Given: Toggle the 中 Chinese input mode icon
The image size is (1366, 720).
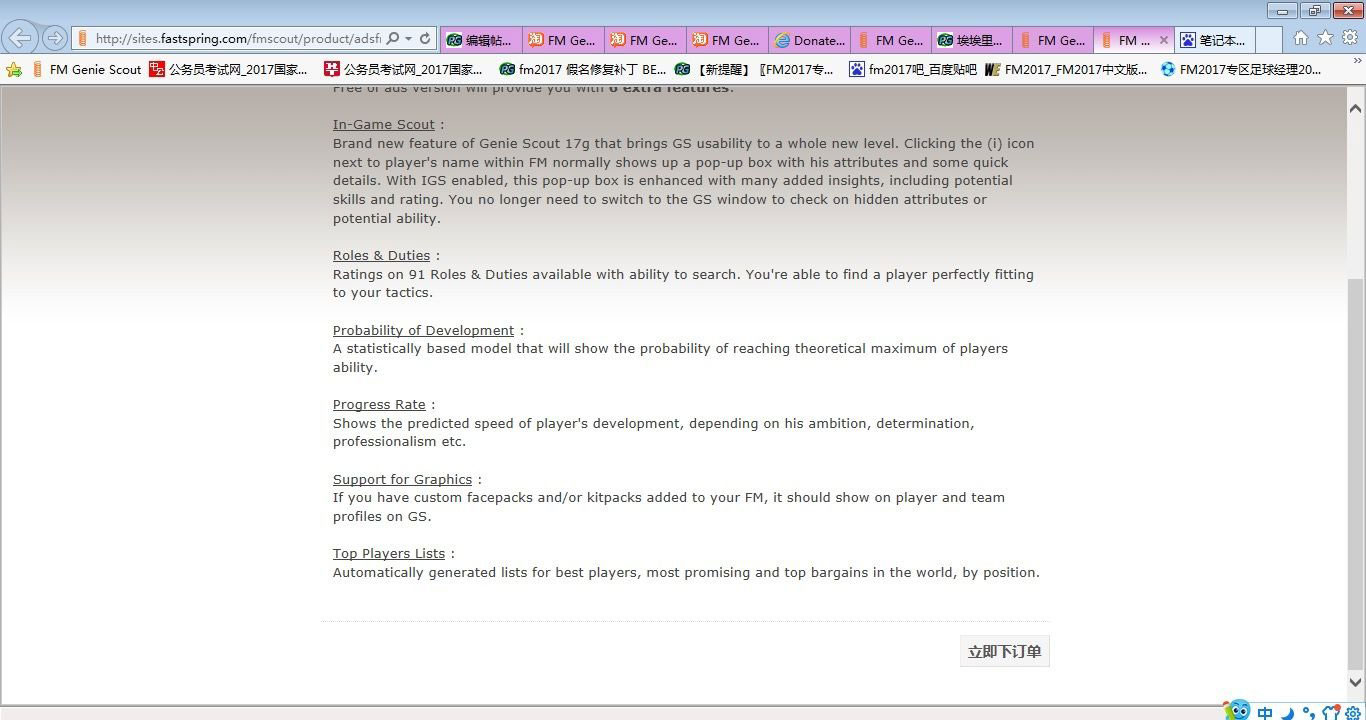Looking at the screenshot, I should point(1265,713).
